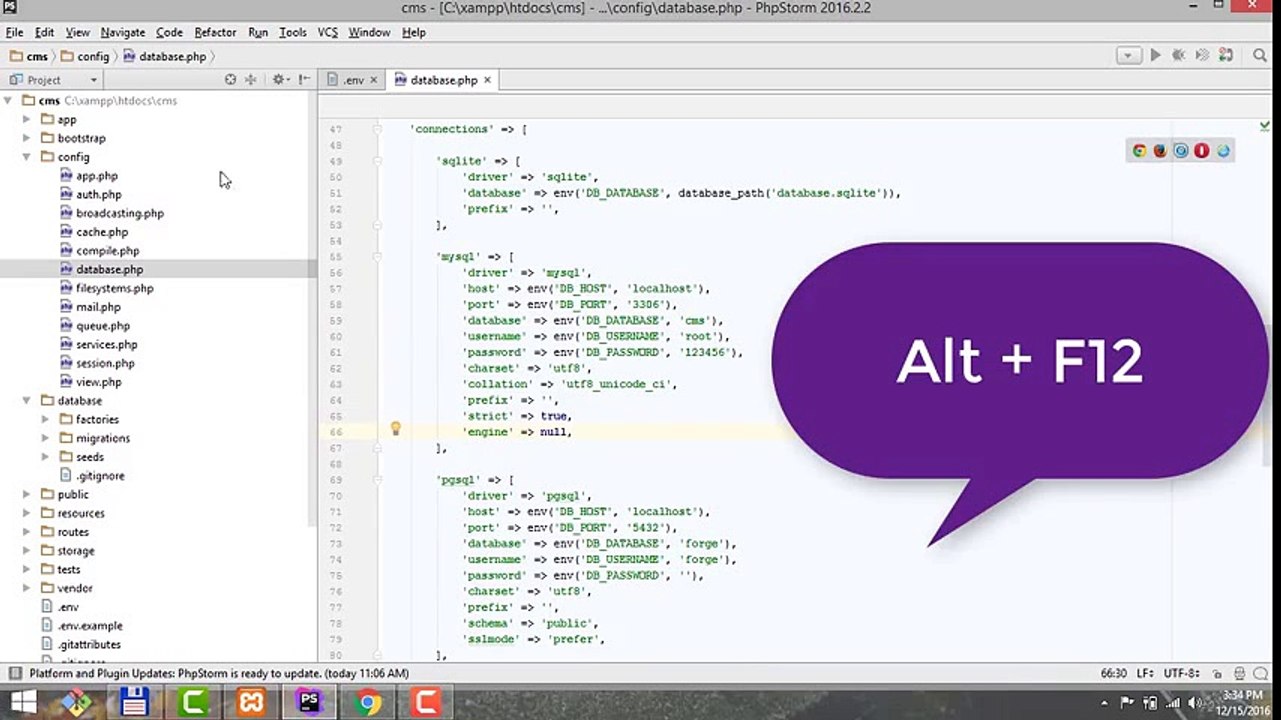Image resolution: width=1281 pixels, height=720 pixels.
Task: Close the .env editor tab
Action: (374, 80)
